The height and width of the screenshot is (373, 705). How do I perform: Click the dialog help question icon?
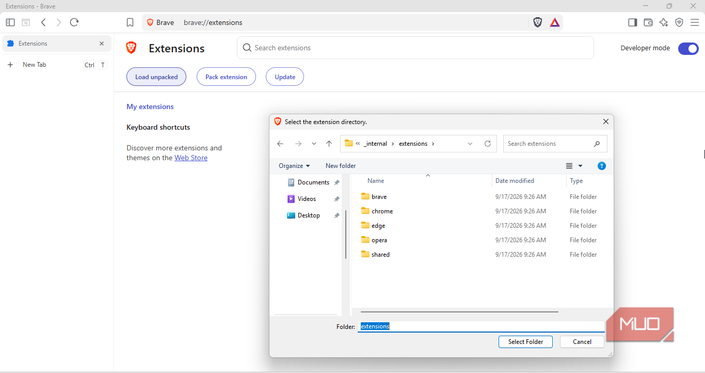point(602,166)
